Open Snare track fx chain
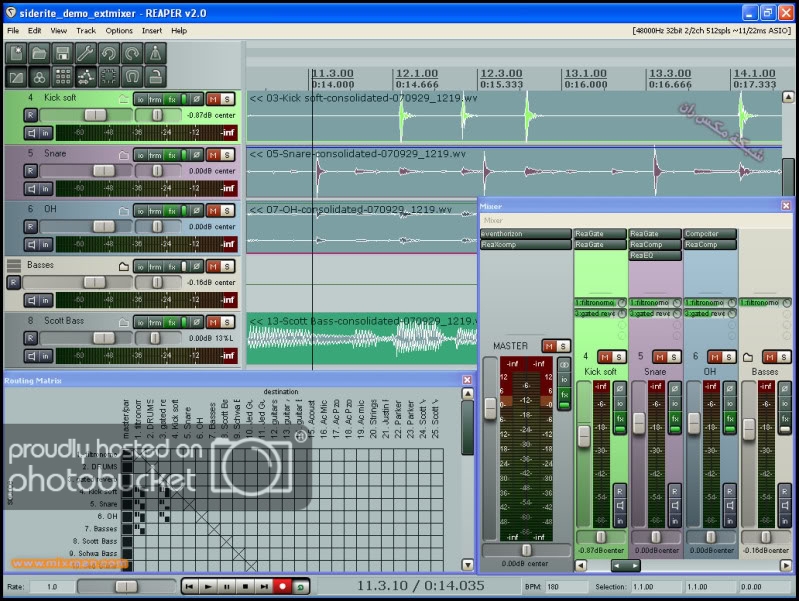 172,155
